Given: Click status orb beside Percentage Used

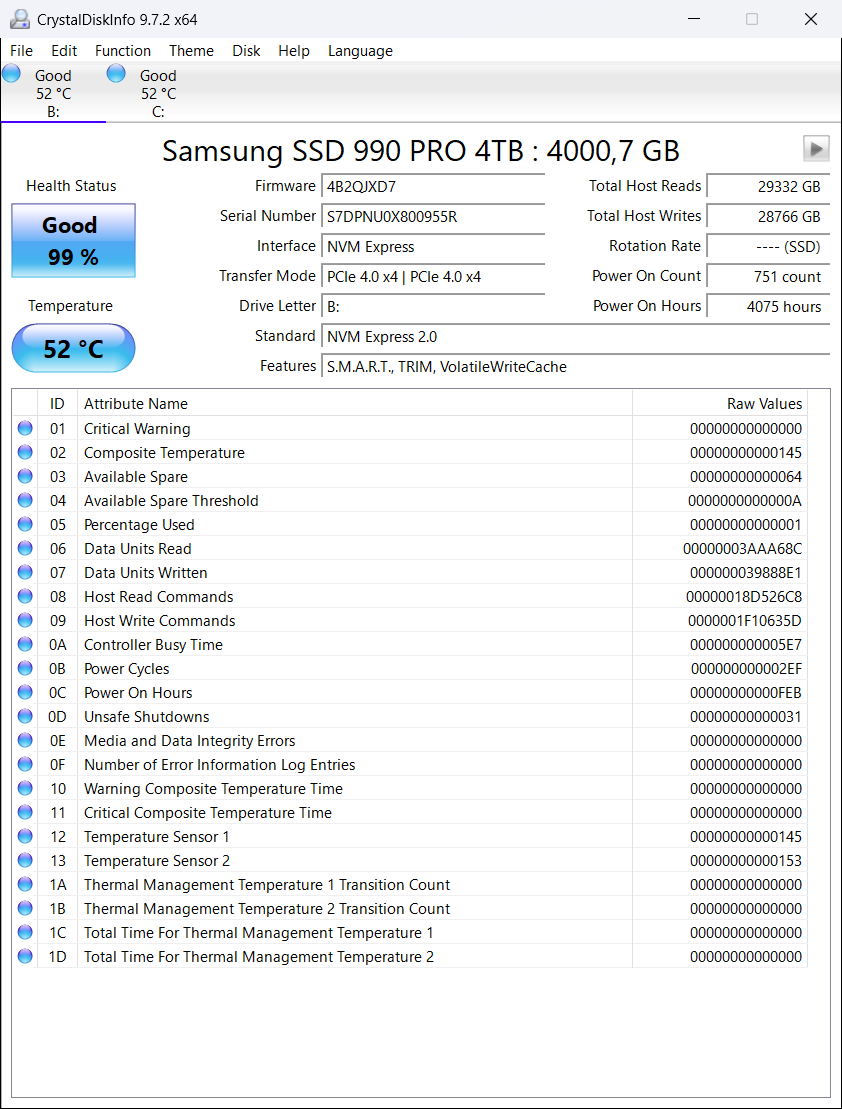Looking at the screenshot, I should point(25,525).
